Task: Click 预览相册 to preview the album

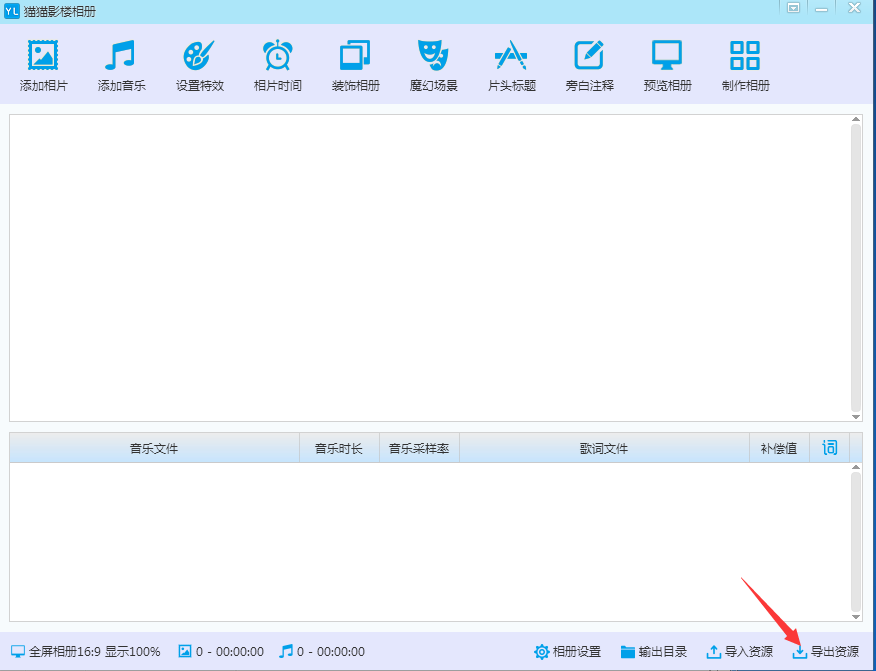Action: click(666, 63)
